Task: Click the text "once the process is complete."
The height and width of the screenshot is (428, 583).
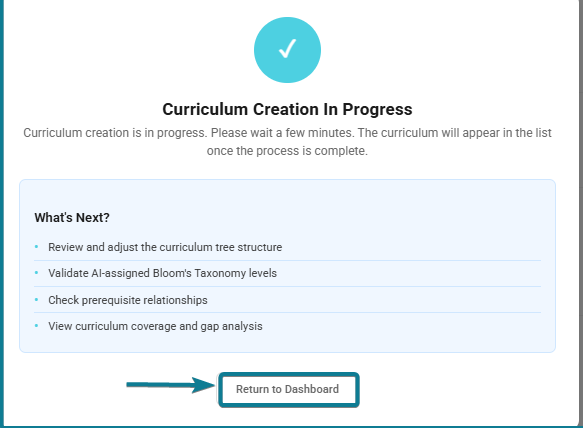Action: tap(287, 151)
